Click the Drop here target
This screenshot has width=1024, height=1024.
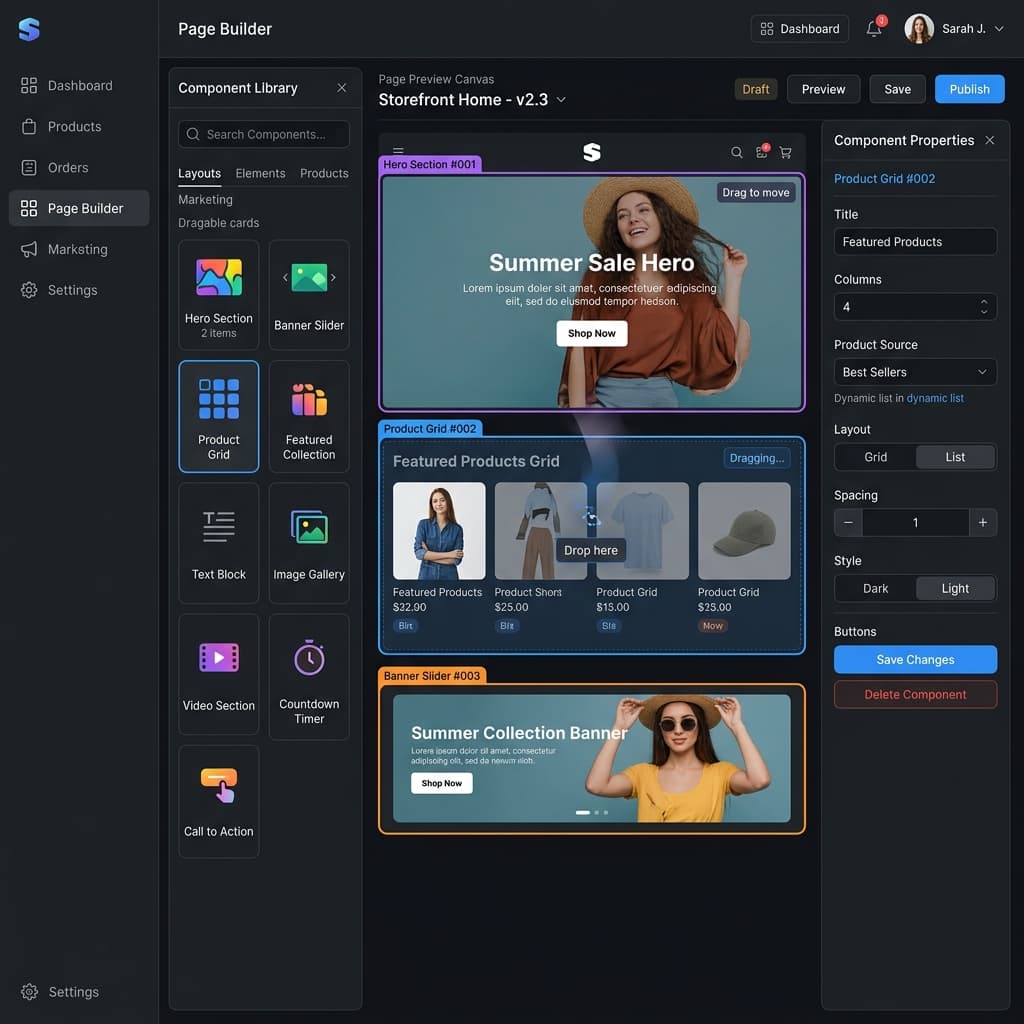coord(591,551)
